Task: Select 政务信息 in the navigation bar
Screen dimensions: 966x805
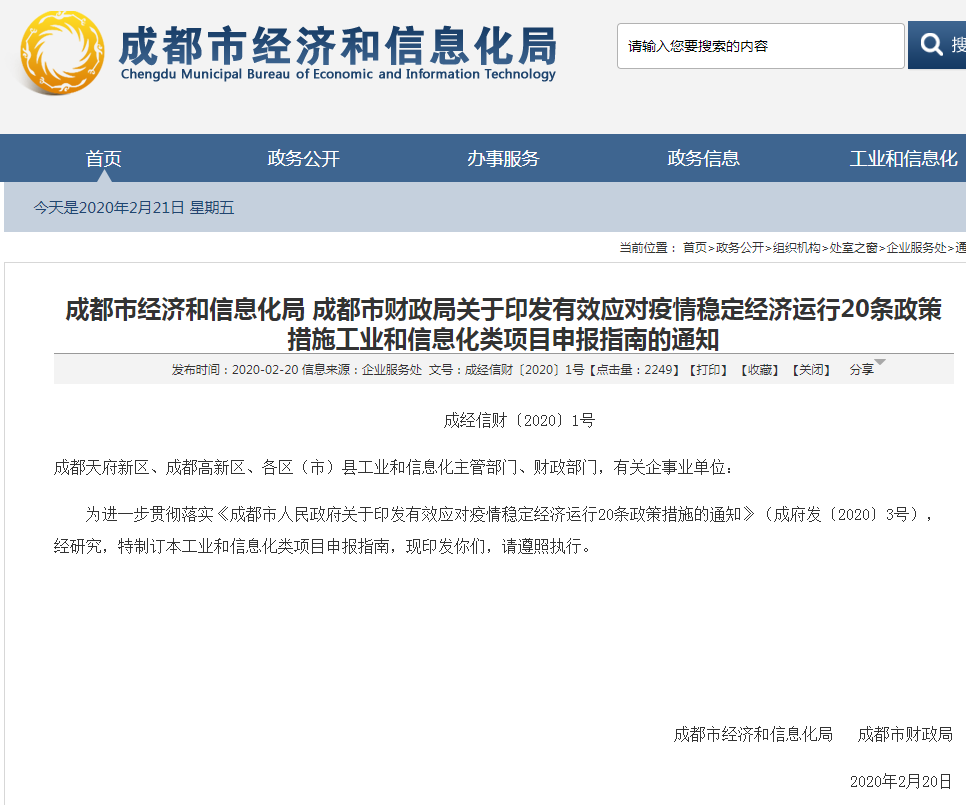Action: pyautogui.click(x=703, y=158)
